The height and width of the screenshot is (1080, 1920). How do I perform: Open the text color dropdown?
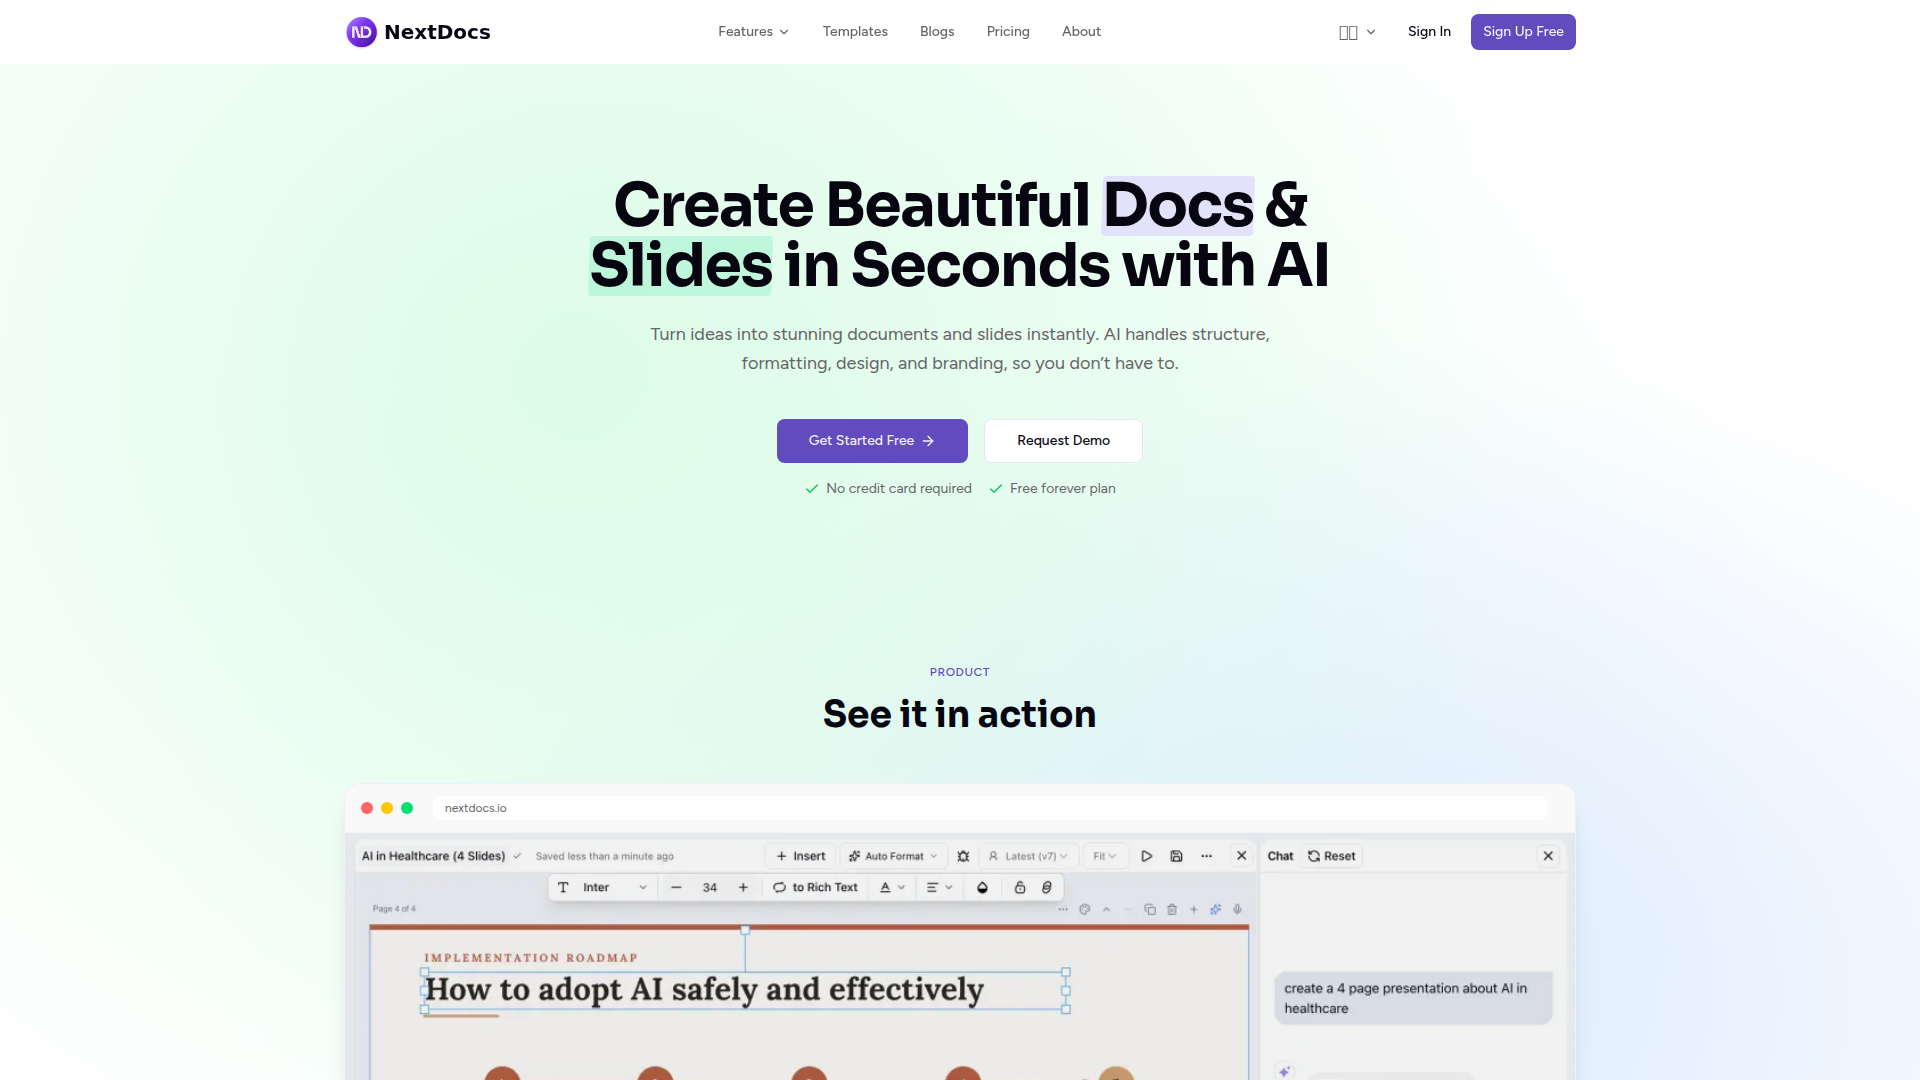point(892,887)
